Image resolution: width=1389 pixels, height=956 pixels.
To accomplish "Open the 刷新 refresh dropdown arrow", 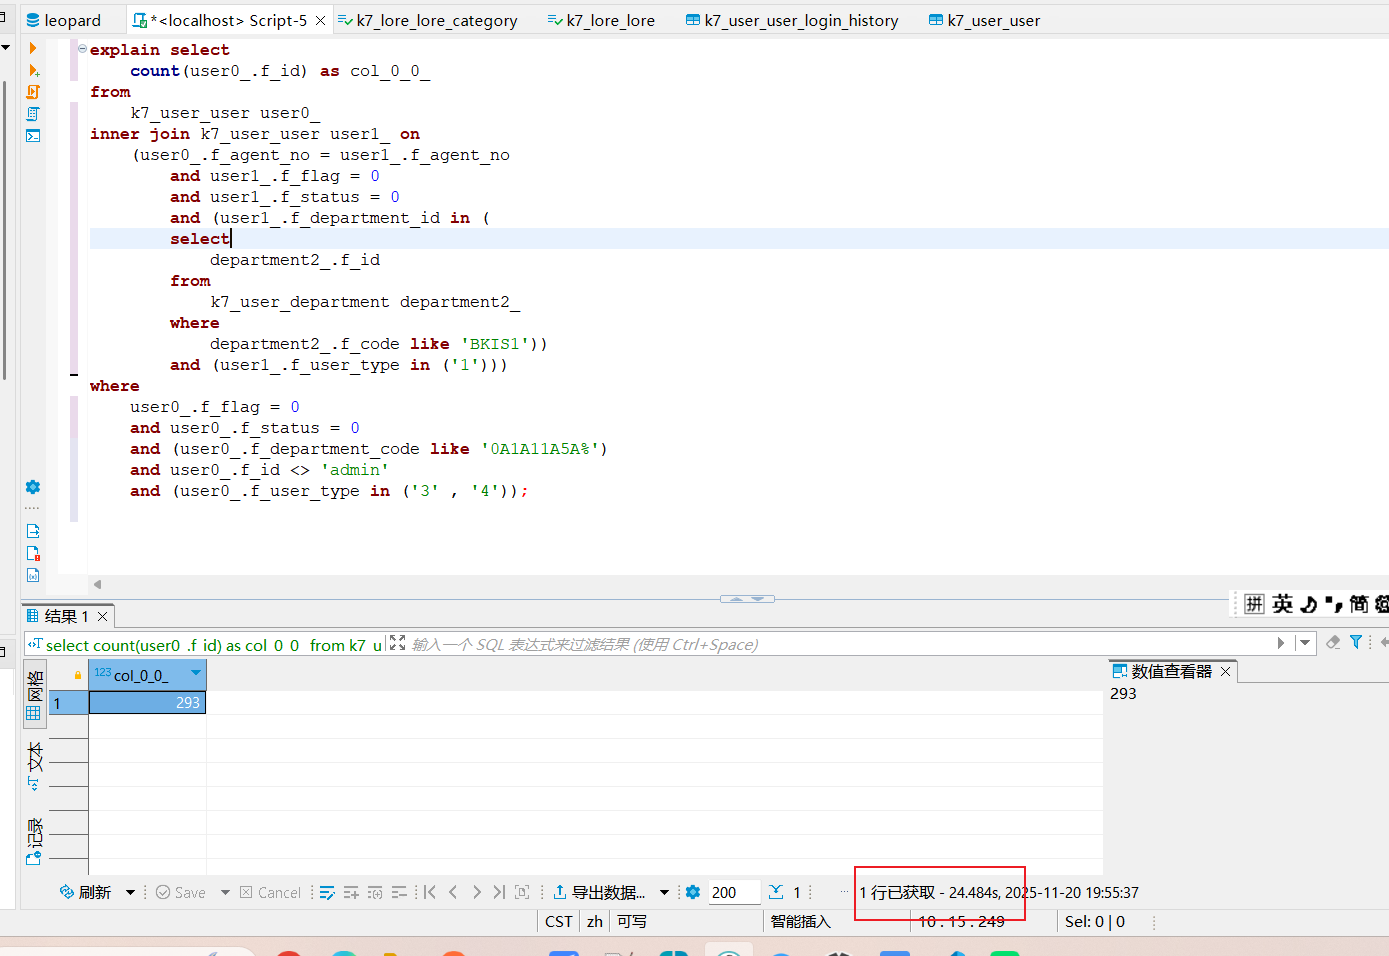I will click(130, 892).
